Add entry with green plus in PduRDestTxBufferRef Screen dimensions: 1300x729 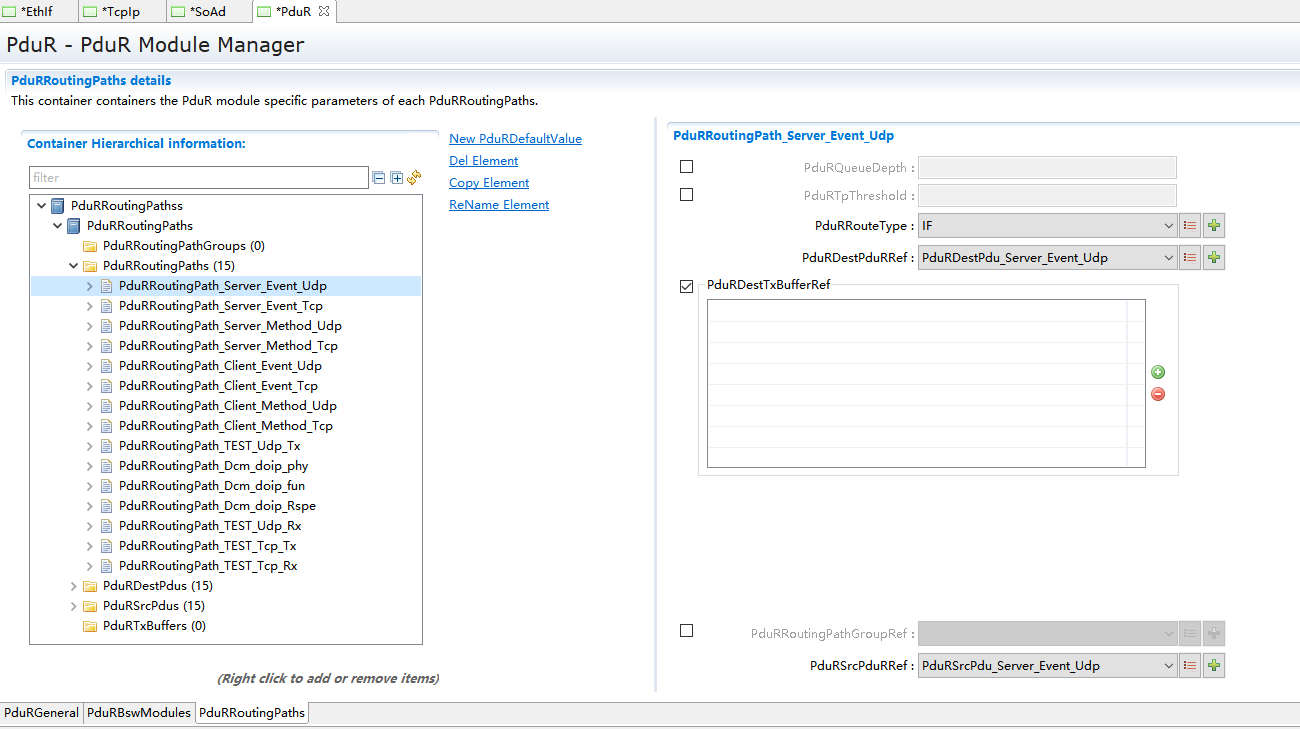point(1158,373)
